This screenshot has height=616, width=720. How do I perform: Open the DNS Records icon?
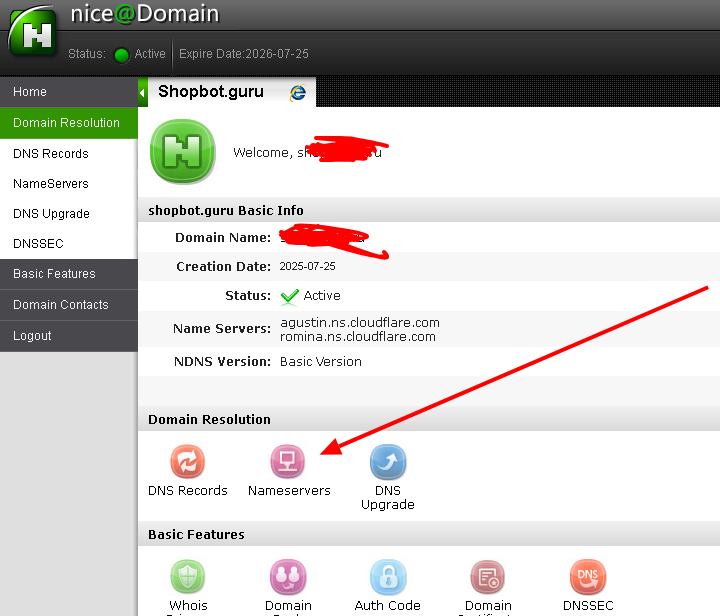[x=187, y=463]
